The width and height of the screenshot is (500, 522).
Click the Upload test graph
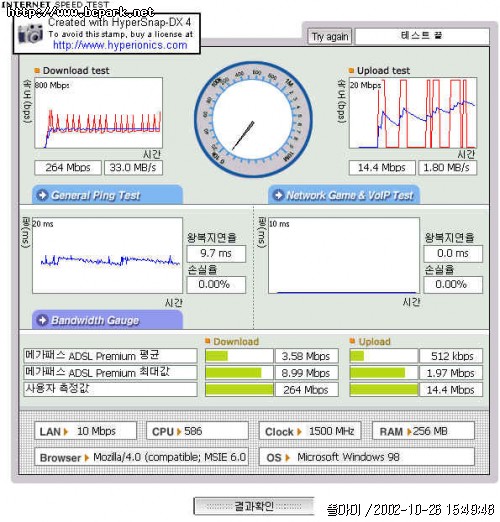point(413,113)
